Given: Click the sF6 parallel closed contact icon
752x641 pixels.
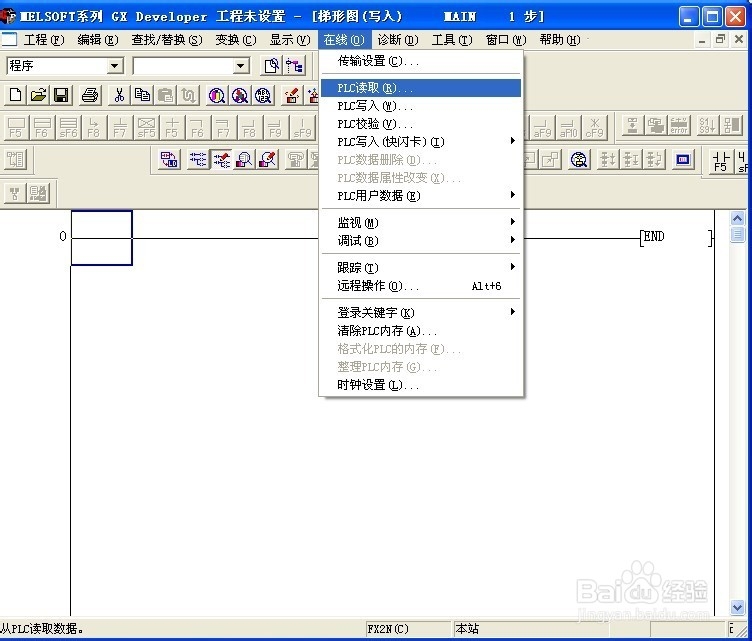Looking at the screenshot, I should (68, 128).
